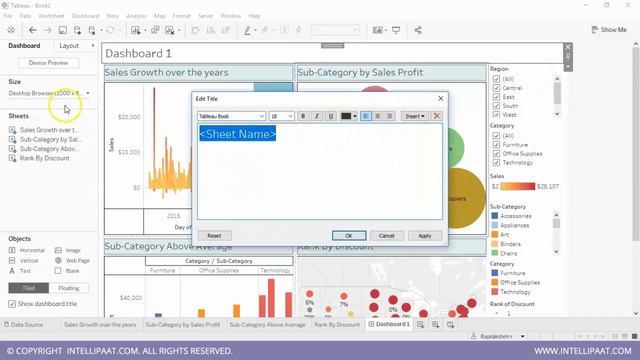Viewport: 640px width, 360px height.
Task: Toggle Bold in Edit Title dialog
Action: pyautogui.click(x=303, y=116)
